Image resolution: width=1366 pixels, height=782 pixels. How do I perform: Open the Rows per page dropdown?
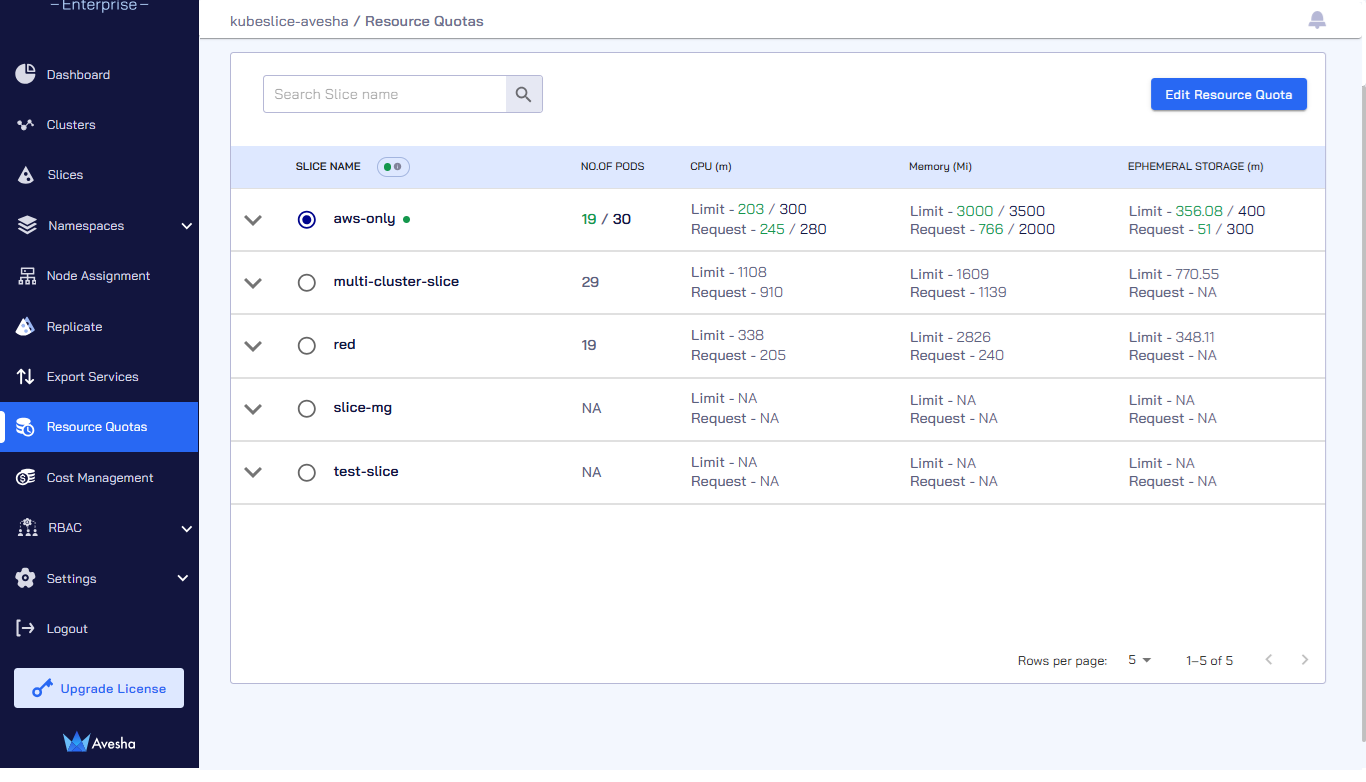click(x=1139, y=660)
